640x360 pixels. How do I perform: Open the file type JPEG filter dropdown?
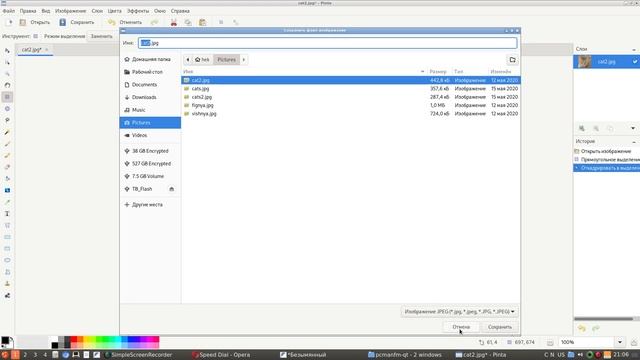(460, 312)
